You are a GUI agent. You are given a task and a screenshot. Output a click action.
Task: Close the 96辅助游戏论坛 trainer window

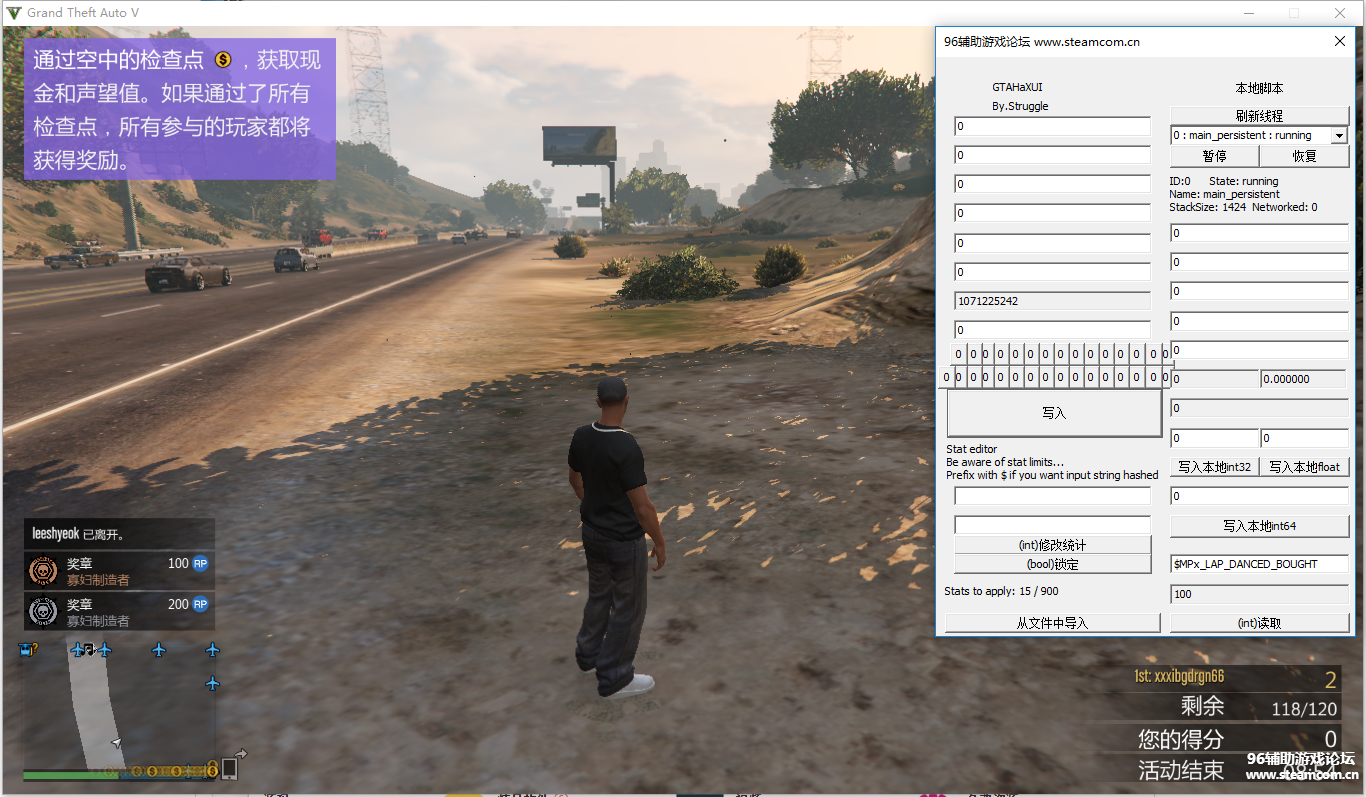pyautogui.click(x=1340, y=41)
